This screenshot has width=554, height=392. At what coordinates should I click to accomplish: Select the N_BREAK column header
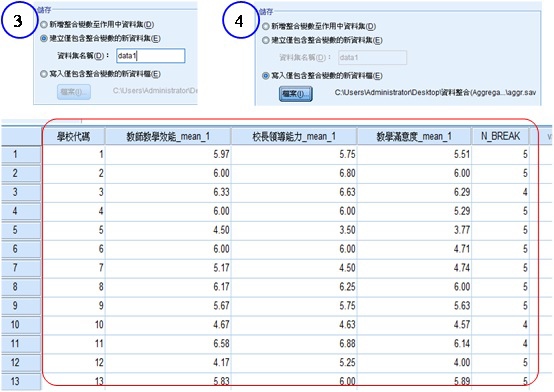coord(500,136)
